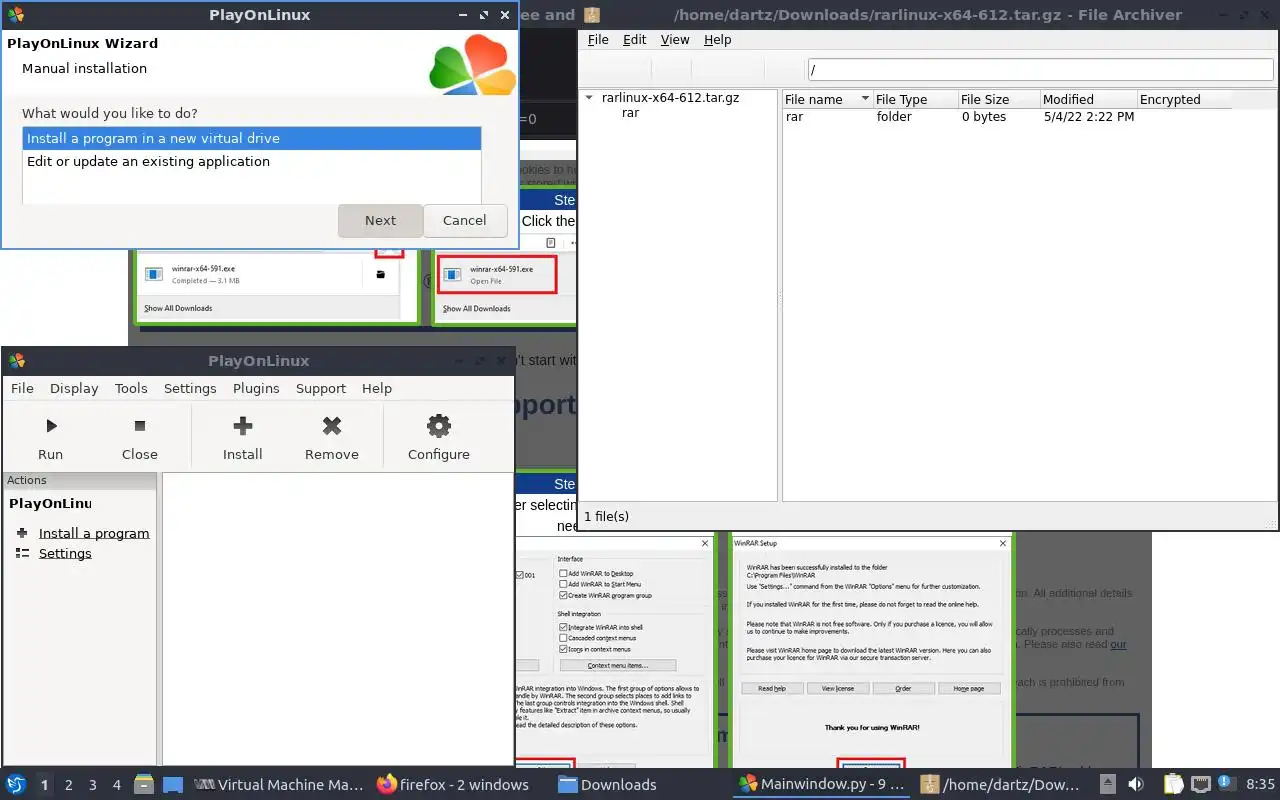Select Install a program in a new virtual drive
The width and height of the screenshot is (1280, 800).
[x=252, y=138]
